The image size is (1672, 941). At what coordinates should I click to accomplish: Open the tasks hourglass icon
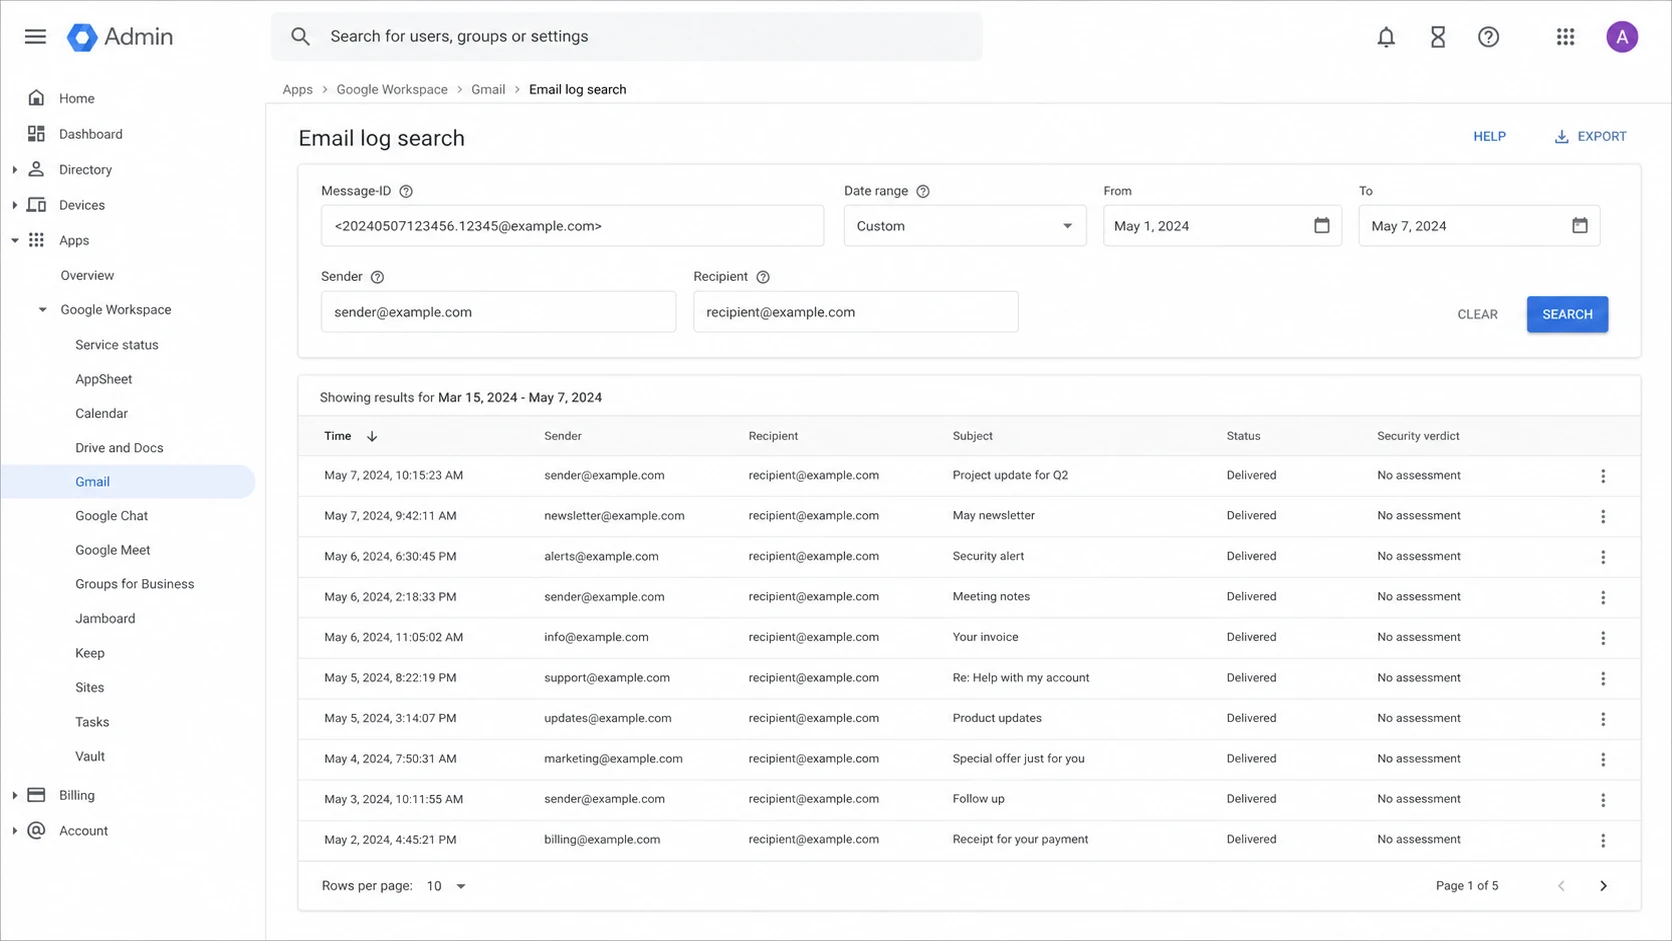(x=1438, y=37)
